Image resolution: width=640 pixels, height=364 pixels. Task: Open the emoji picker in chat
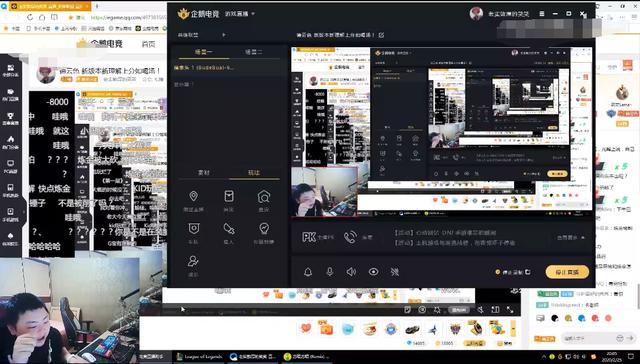tap(620, 338)
